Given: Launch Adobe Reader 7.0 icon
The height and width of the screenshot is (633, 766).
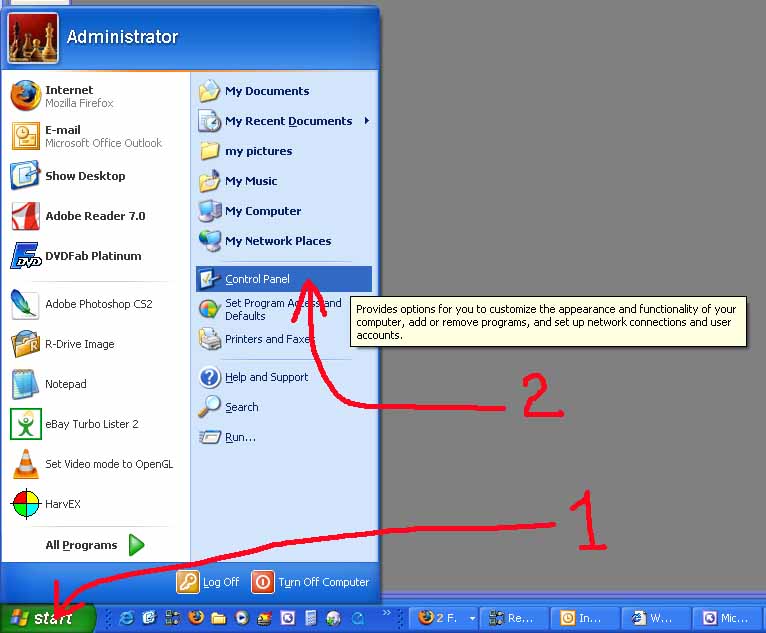Looking at the screenshot, I should (25, 216).
